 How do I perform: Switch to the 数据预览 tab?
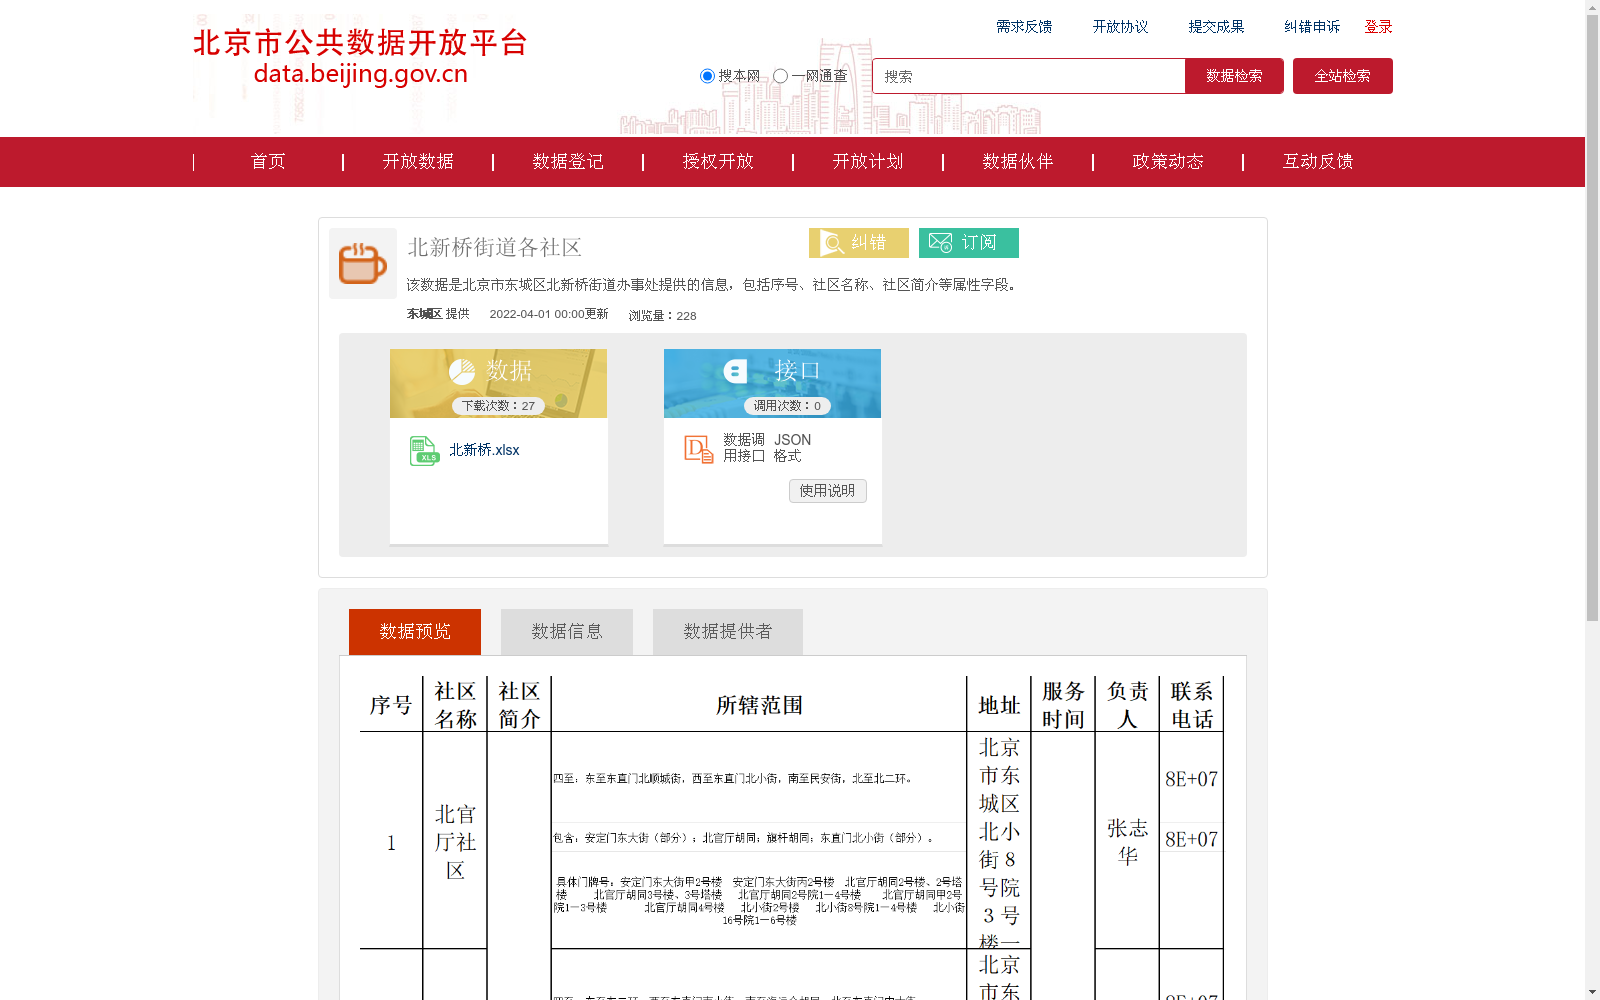[x=415, y=632]
